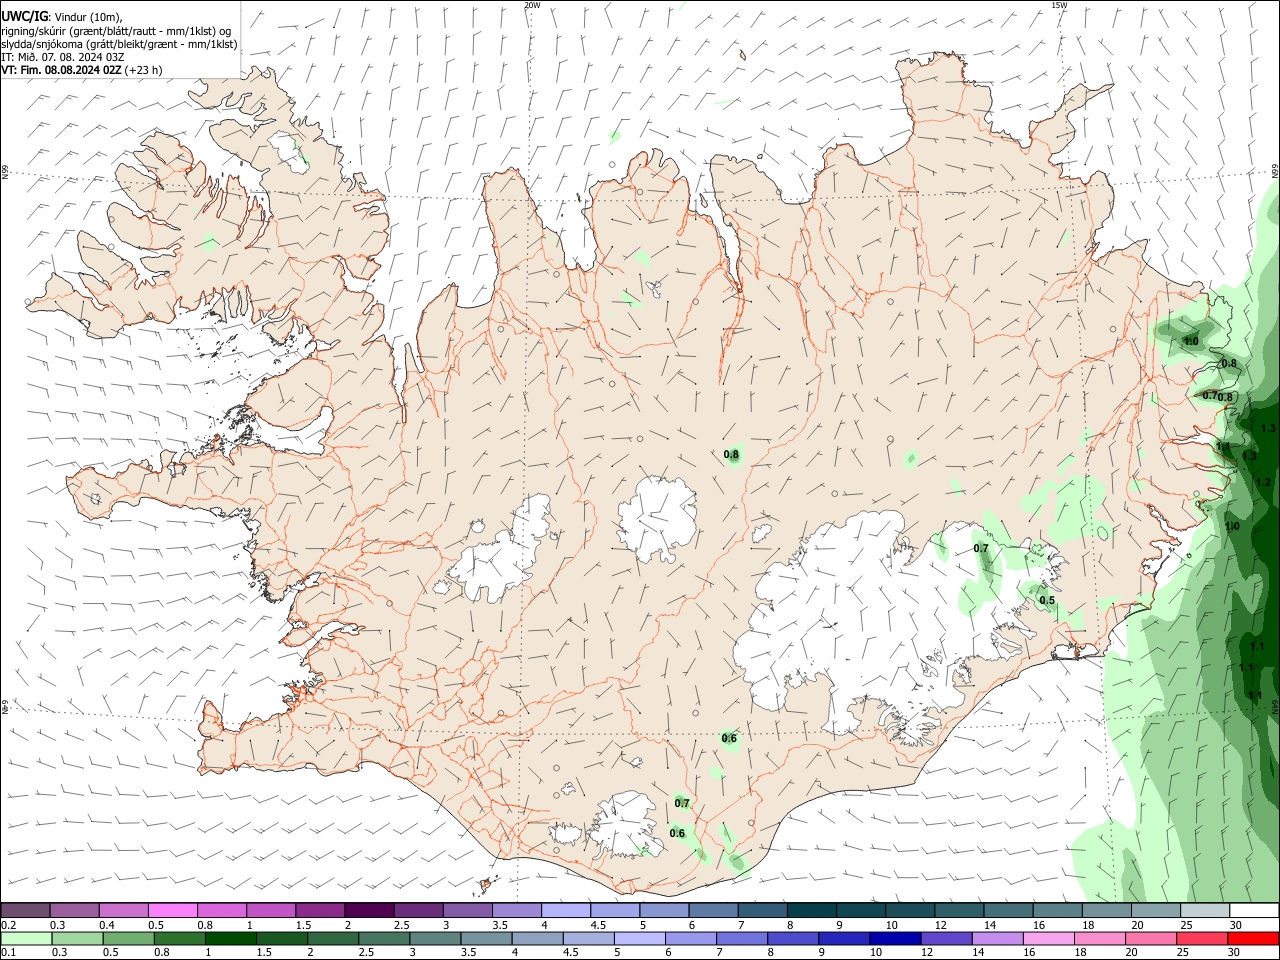Pick the bright red swatch ending the lower scale
Screen dimensions: 1280x960
[x=1252, y=938]
